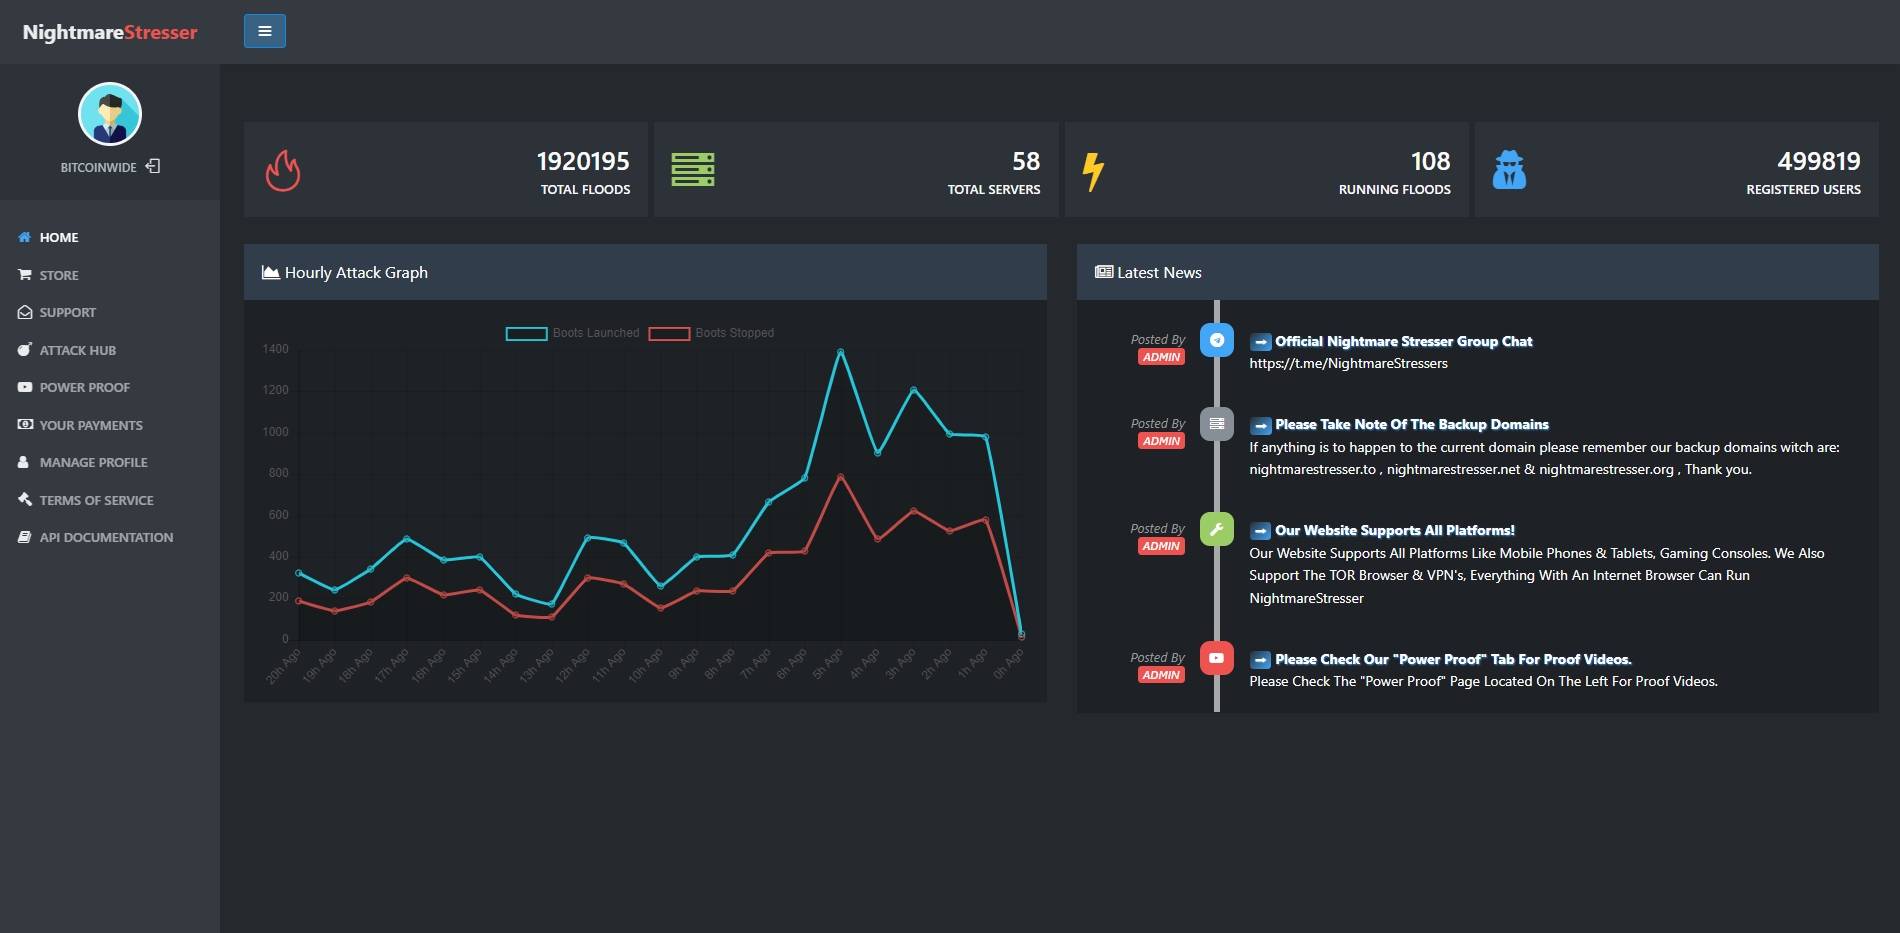Viewport: 1900px width, 933px height.
Task: Click the user avatar picture
Action: [x=110, y=114]
